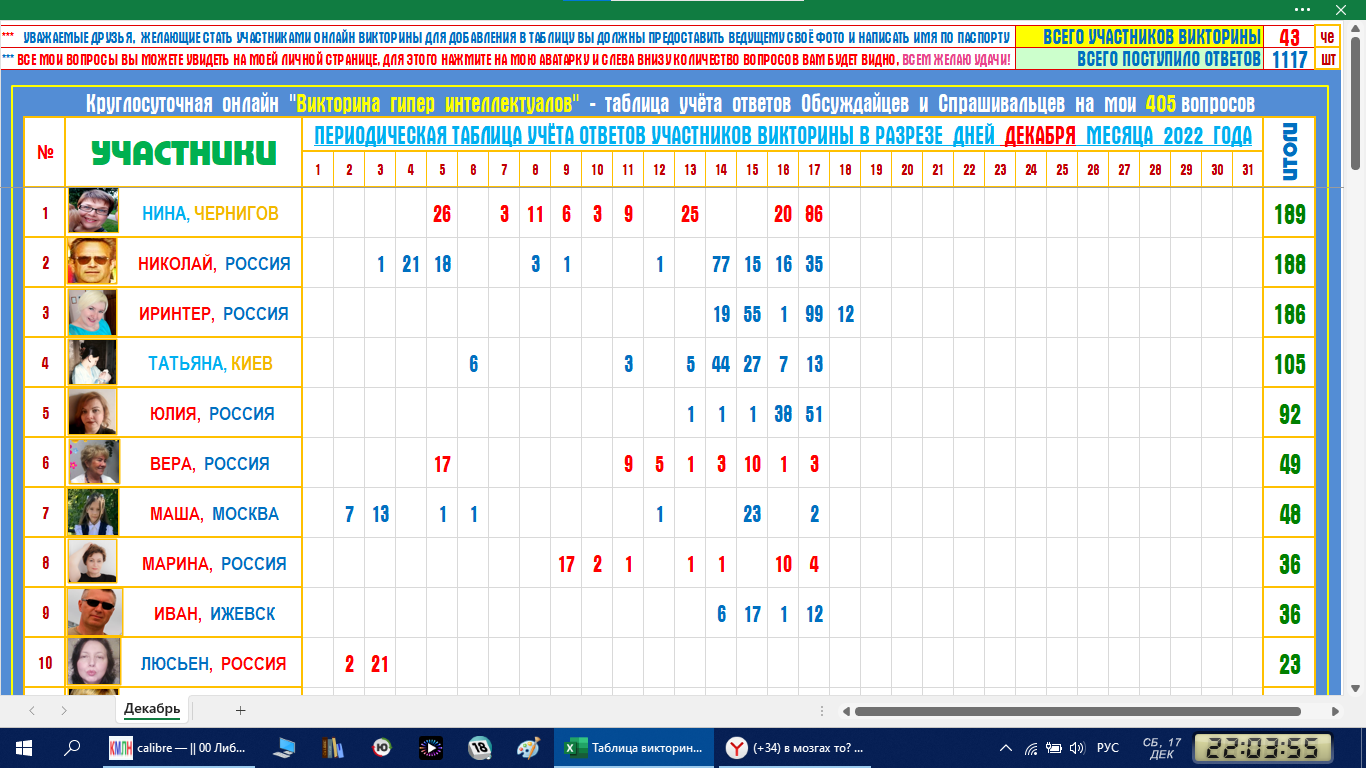Select Иринтер's day 17 value 99
Image resolution: width=1366 pixels, height=768 pixels.
point(814,313)
